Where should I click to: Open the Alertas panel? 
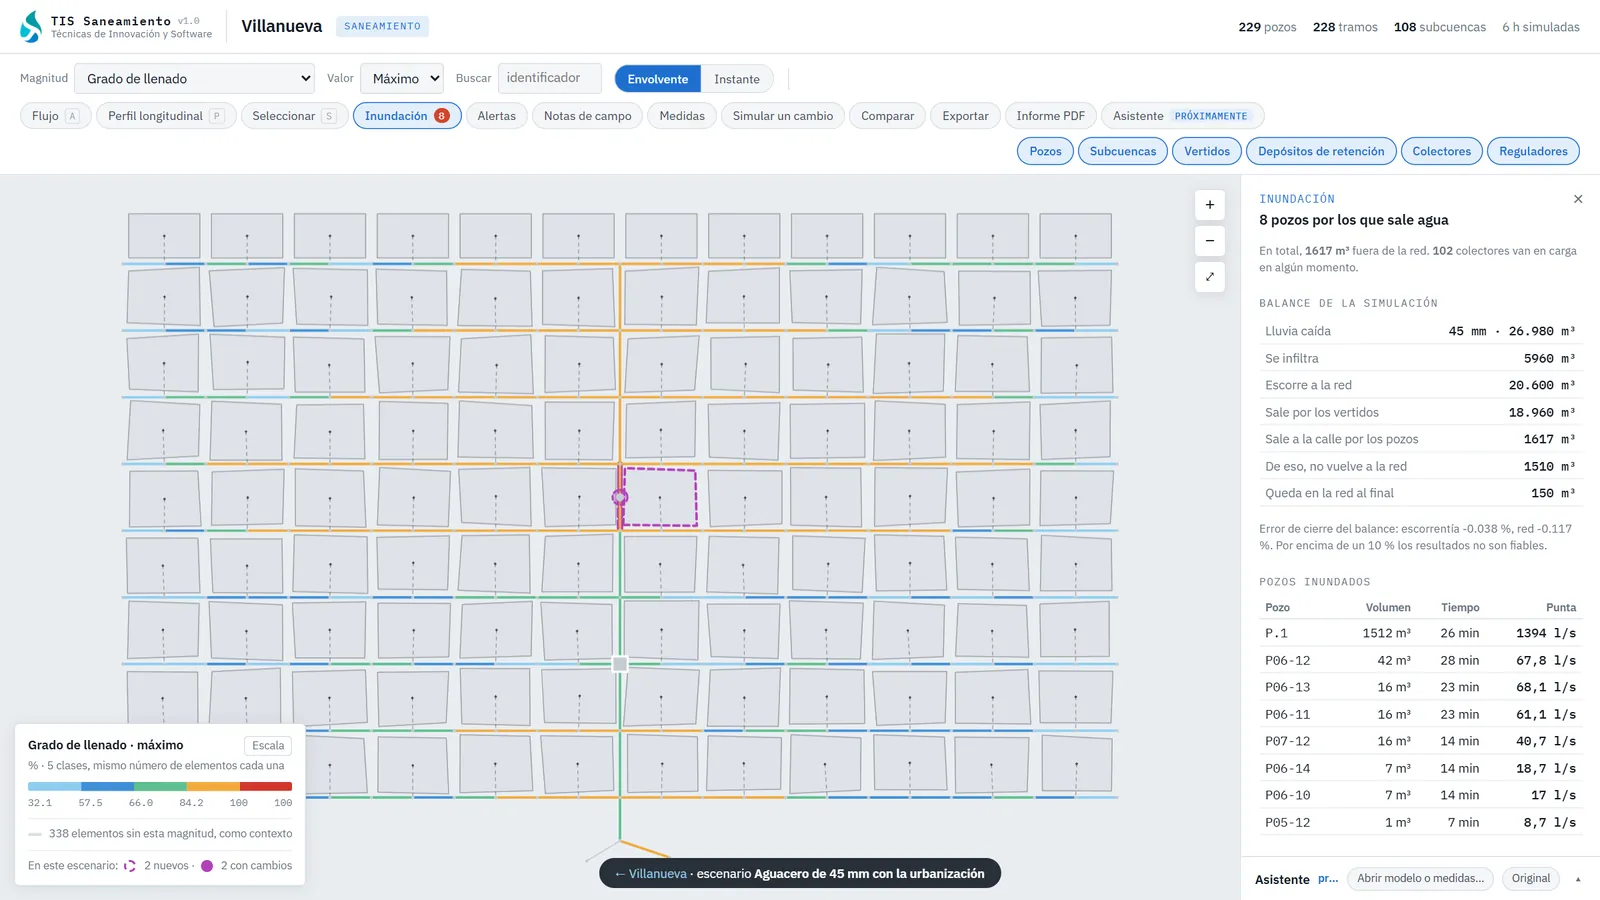pos(497,116)
